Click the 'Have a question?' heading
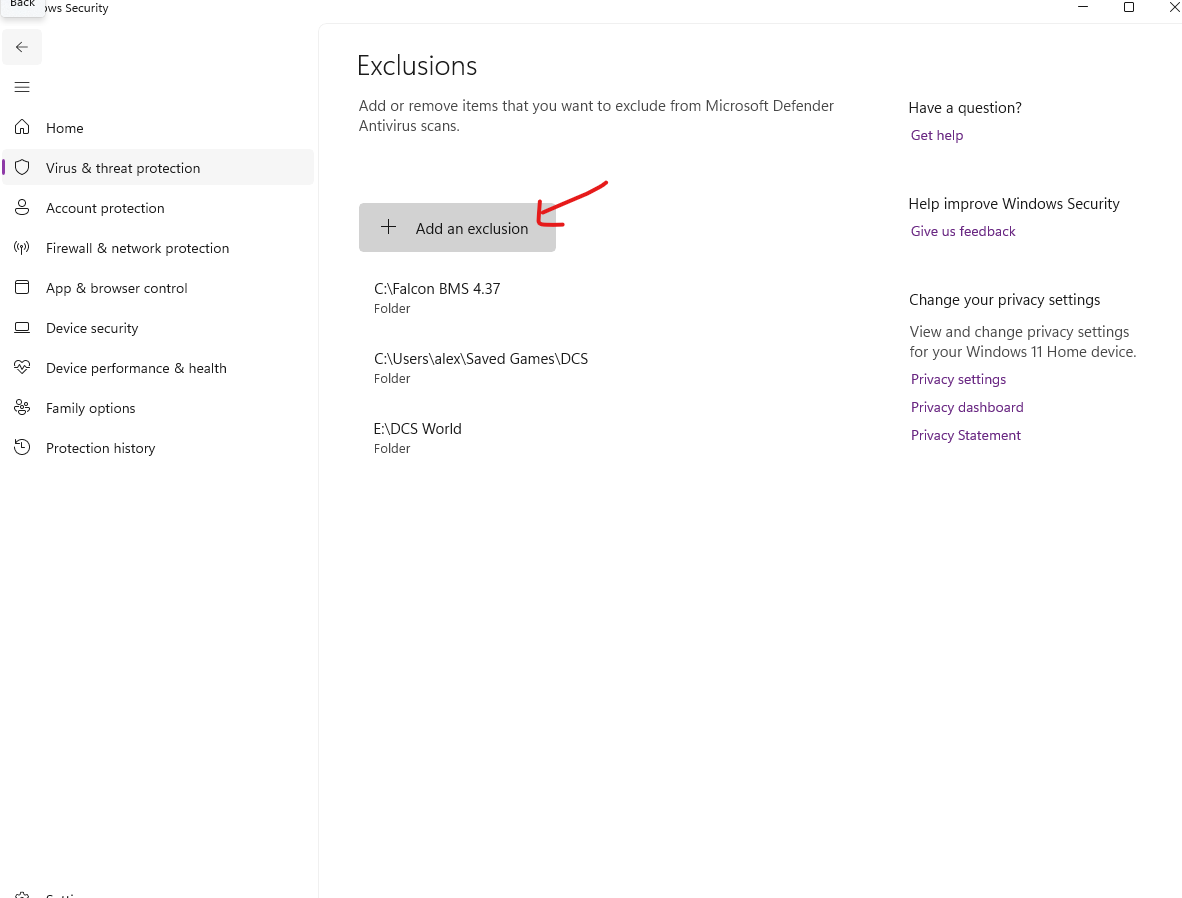The image size is (1182, 898). click(x=965, y=107)
